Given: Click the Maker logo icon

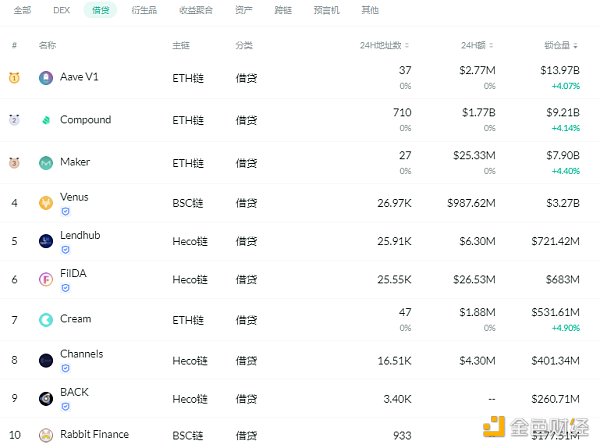Looking at the screenshot, I should click(46, 163).
